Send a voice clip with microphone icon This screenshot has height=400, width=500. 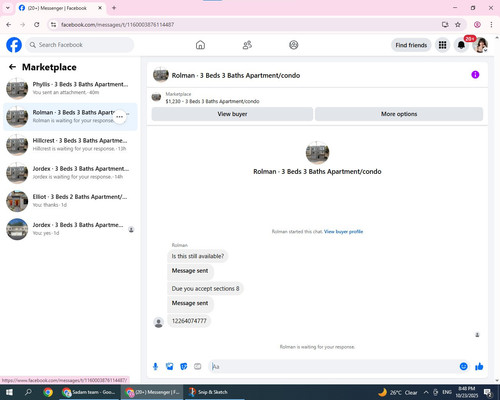(155, 367)
